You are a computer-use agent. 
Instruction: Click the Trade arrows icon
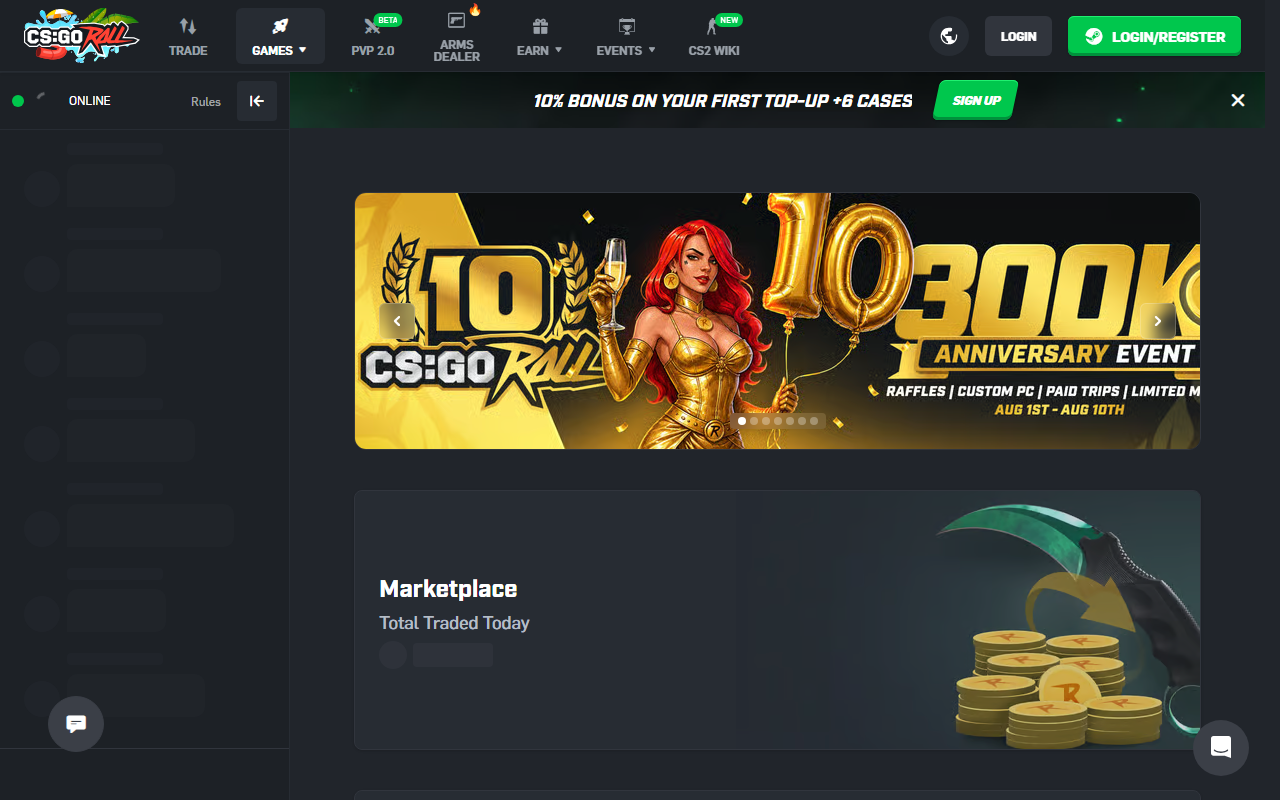(x=188, y=26)
